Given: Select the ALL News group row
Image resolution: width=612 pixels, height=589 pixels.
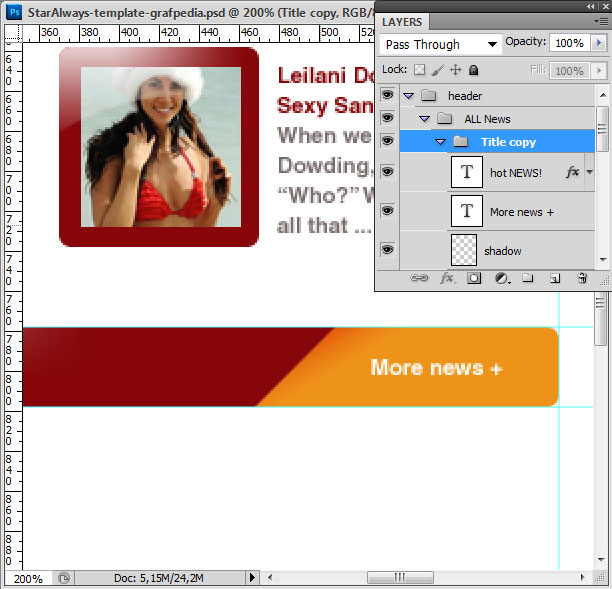Looking at the screenshot, I should pyautogui.click(x=498, y=118).
